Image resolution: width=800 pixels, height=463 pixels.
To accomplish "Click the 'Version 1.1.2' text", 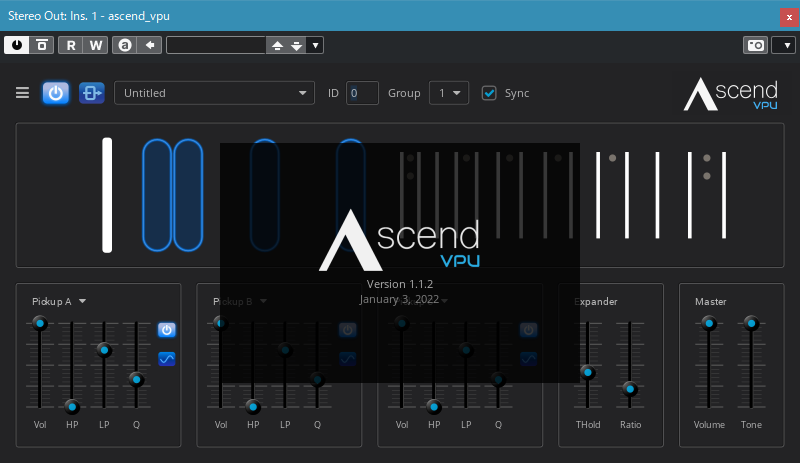I will pyautogui.click(x=400, y=284).
